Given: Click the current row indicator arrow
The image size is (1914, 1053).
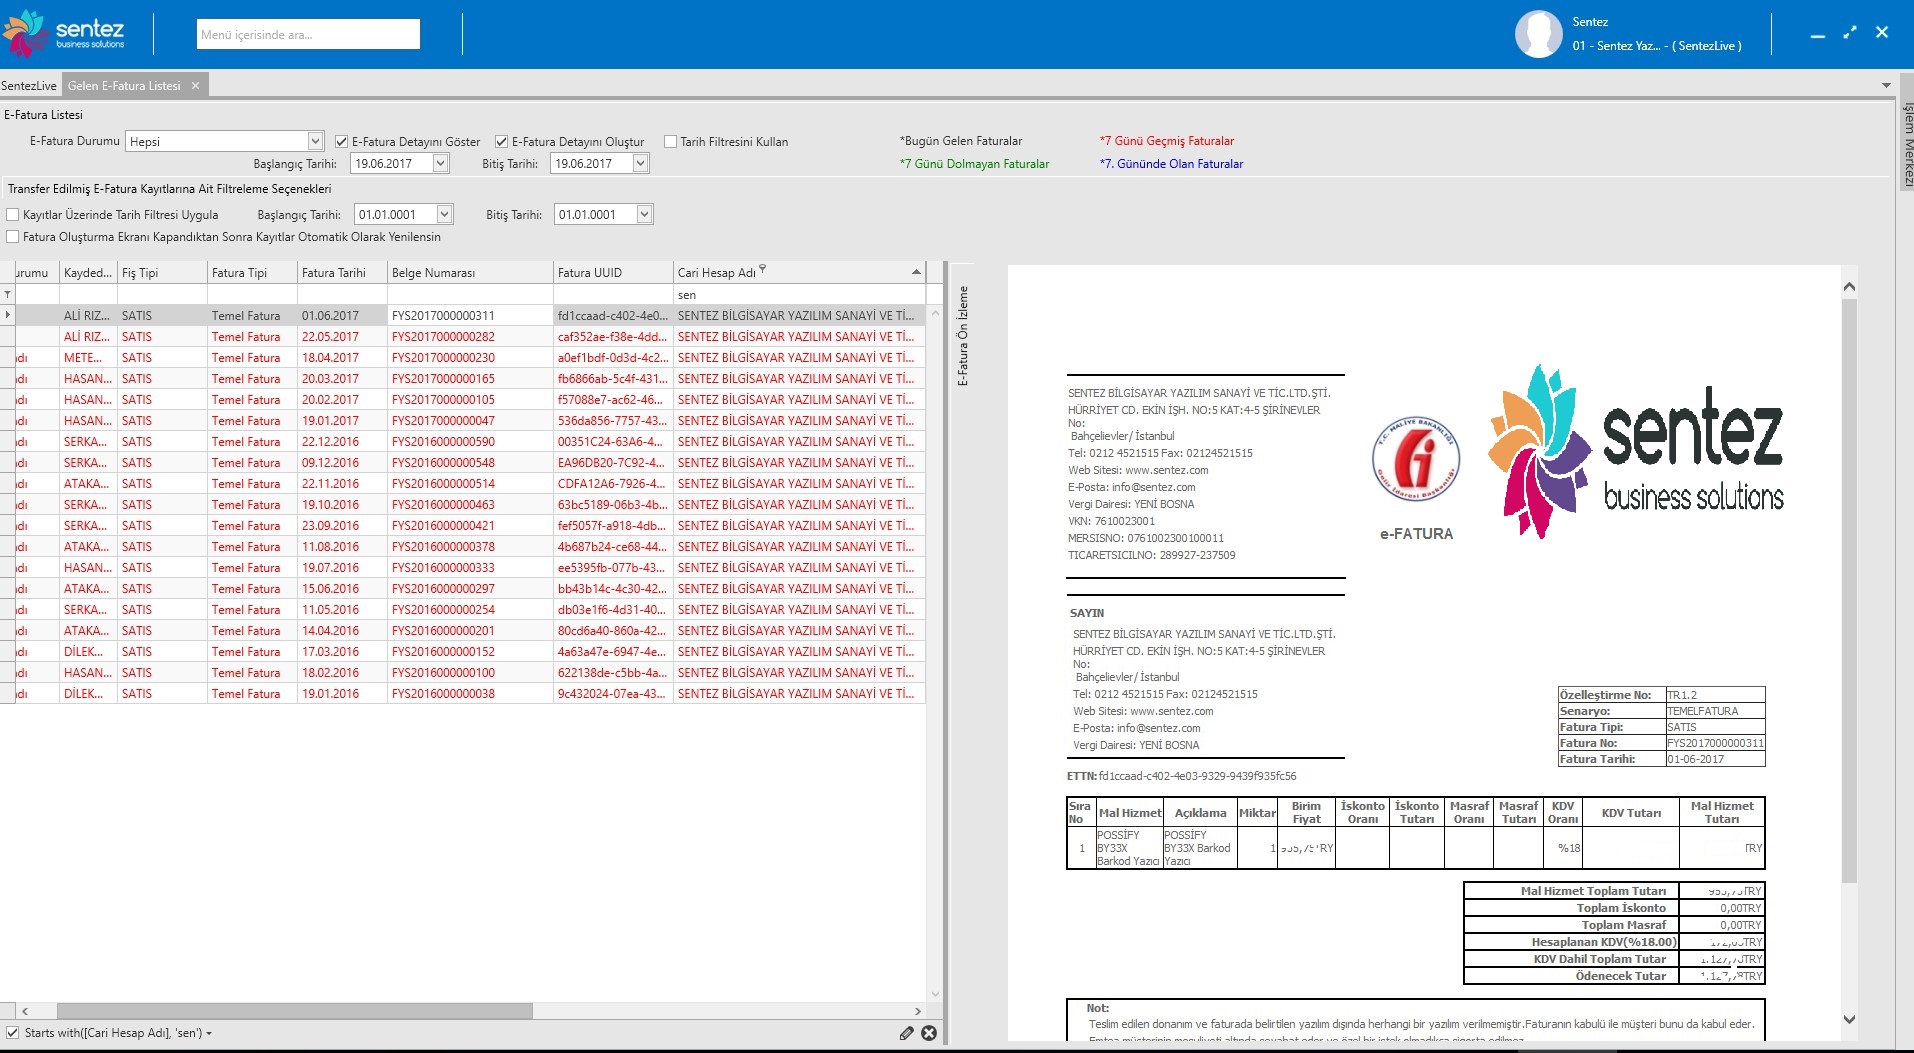Looking at the screenshot, I should (7, 315).
